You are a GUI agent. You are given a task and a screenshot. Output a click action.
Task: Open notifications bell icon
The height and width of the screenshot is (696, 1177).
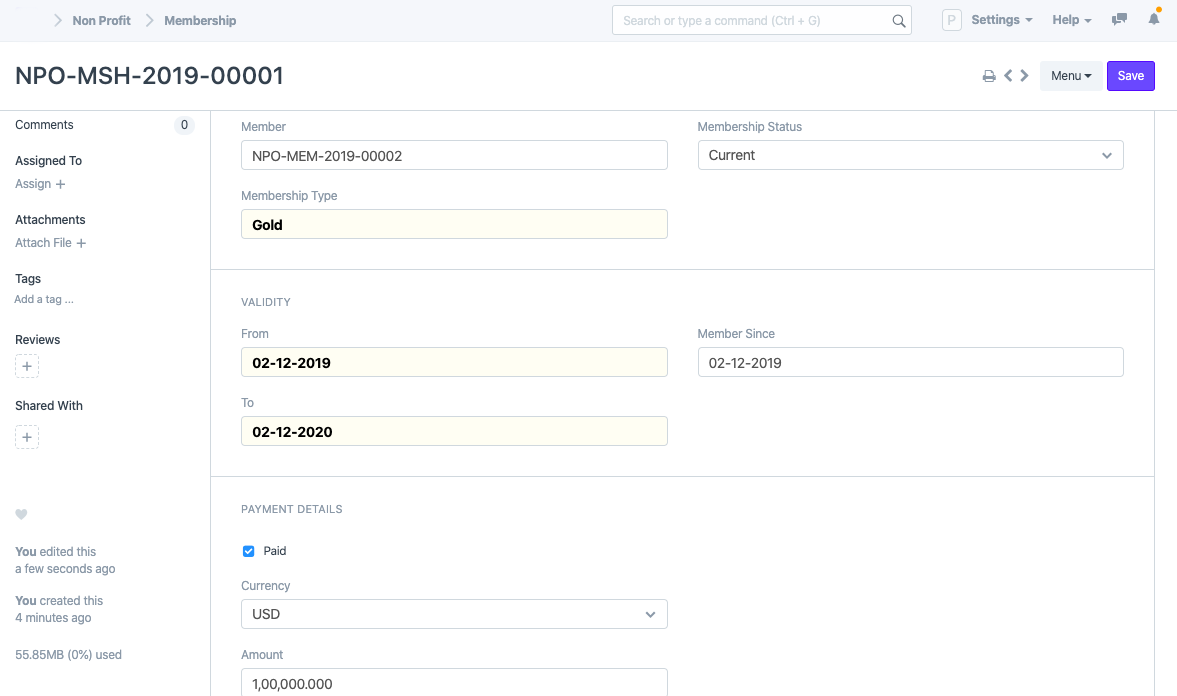(1154, 20)
